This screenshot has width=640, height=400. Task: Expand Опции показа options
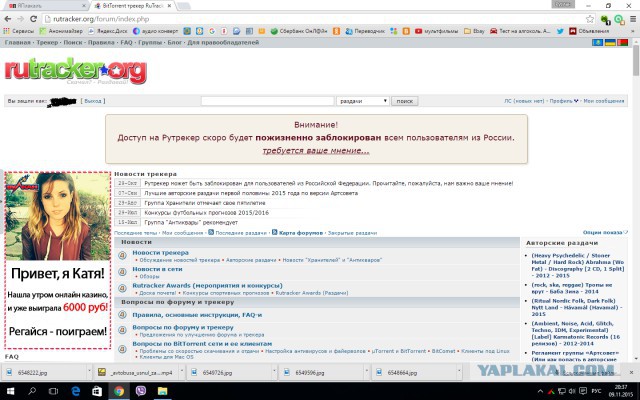pos(605,232)
